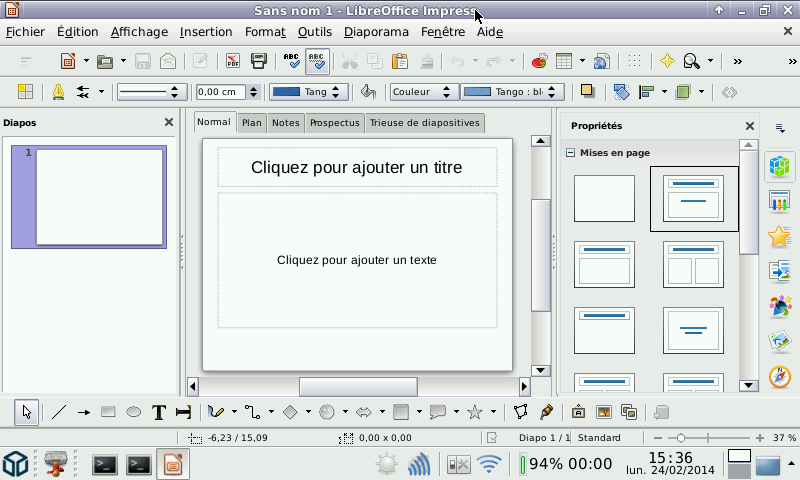Click the zoom in plus button
This screenshot has height=480, width=800.
coord(760,438)
